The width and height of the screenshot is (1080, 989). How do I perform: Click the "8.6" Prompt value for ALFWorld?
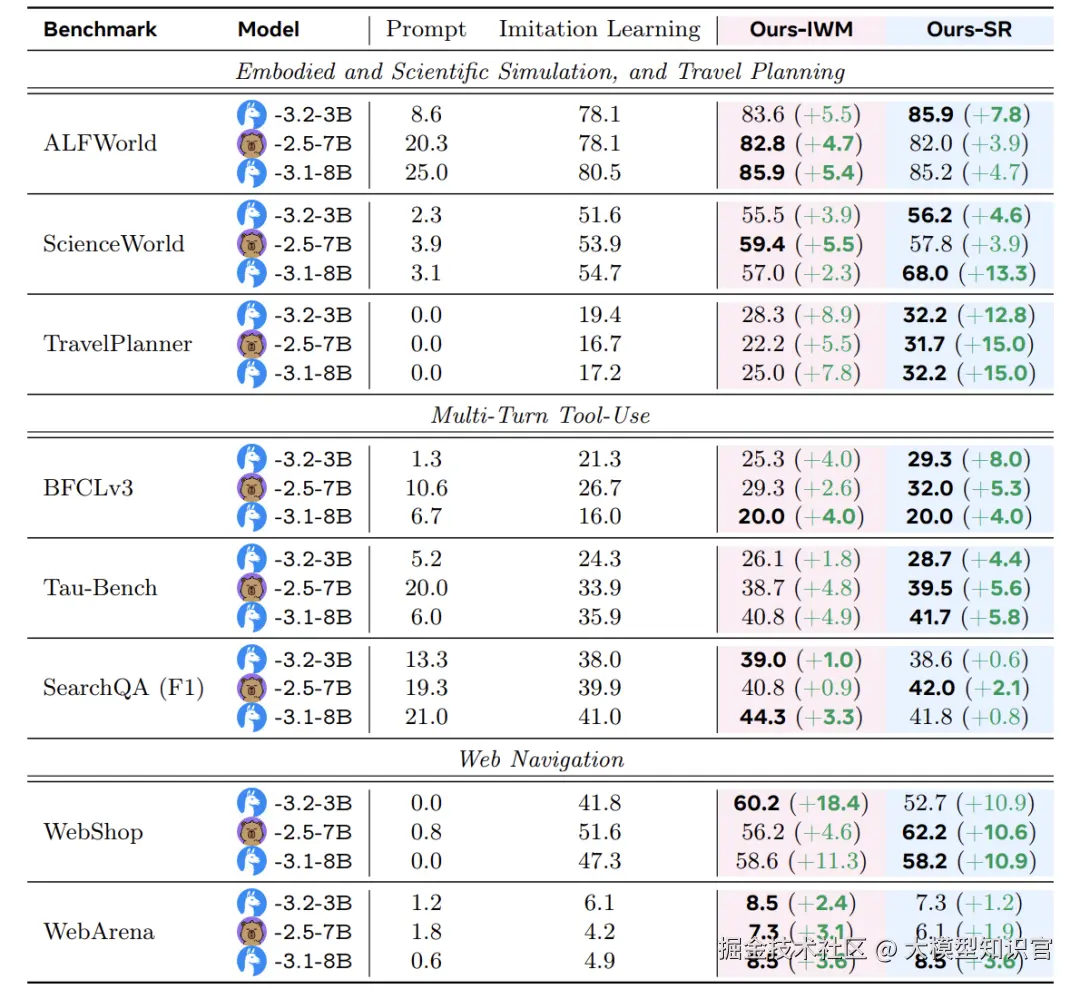(426, 114)
